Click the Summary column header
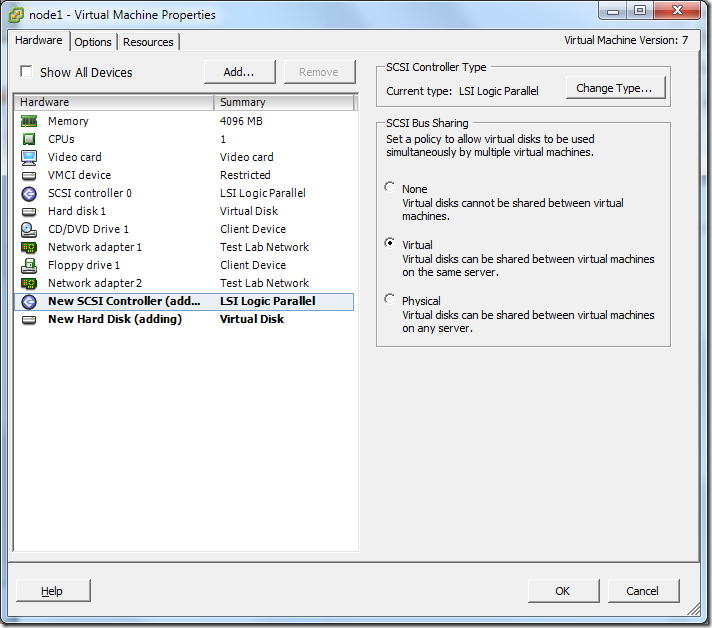 click(284, 102)
